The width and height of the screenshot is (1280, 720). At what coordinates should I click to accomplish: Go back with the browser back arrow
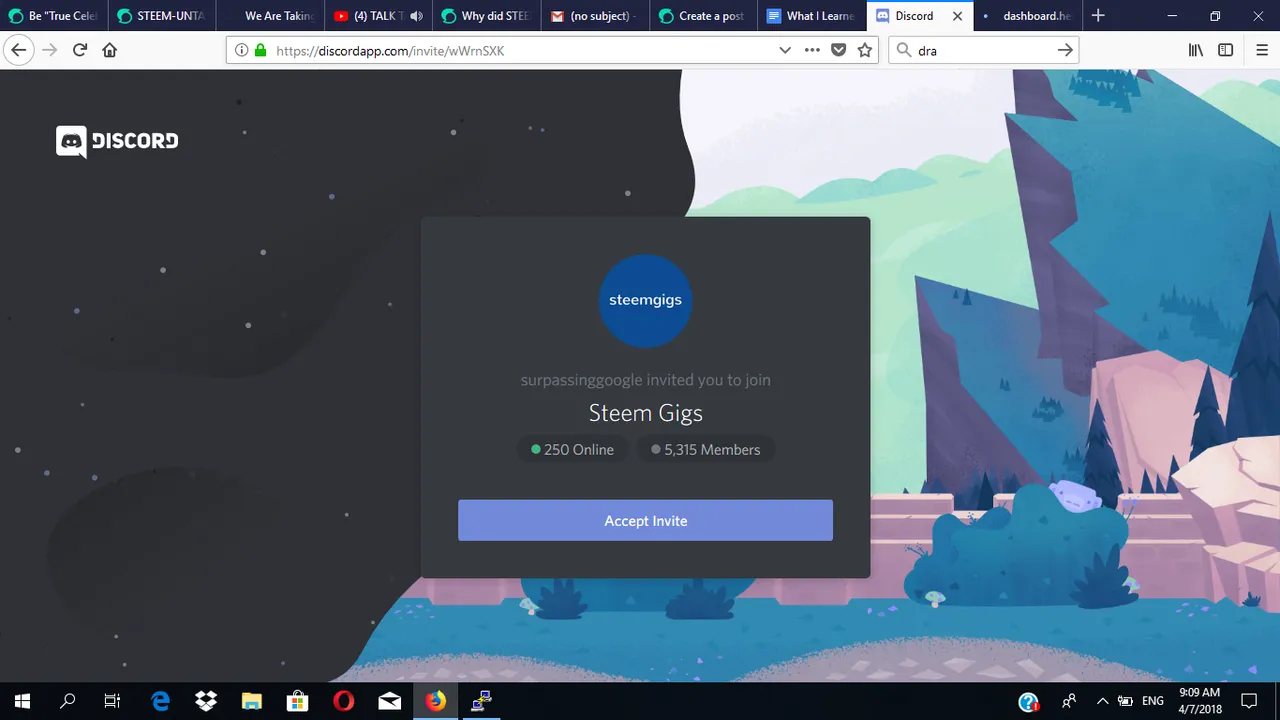pos(19,50)
